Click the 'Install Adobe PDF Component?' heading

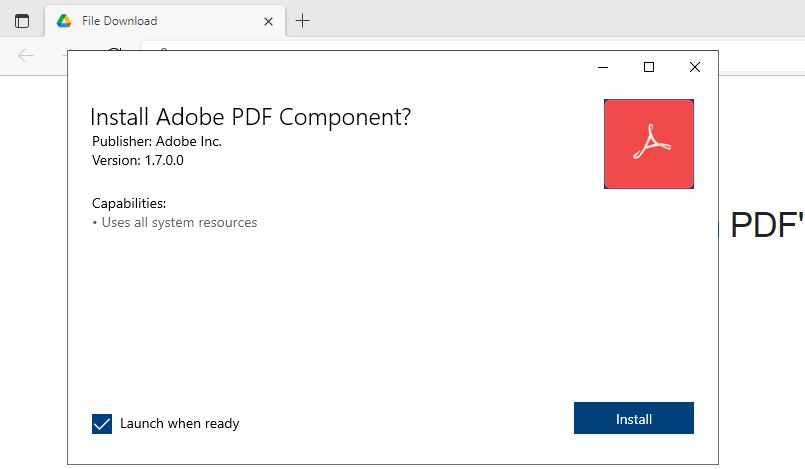[251, 118]
